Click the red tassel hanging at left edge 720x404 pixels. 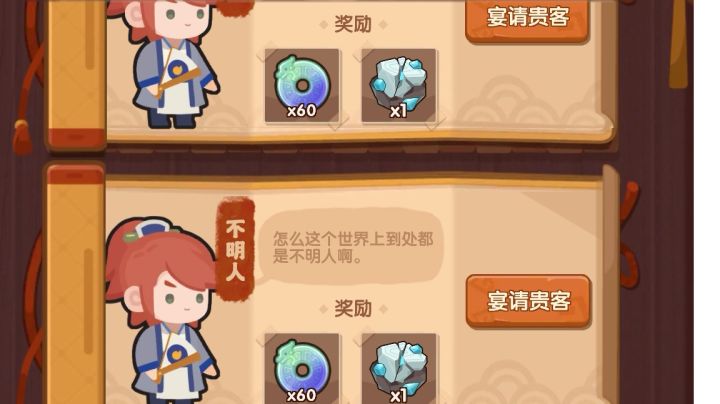(21, 137)
